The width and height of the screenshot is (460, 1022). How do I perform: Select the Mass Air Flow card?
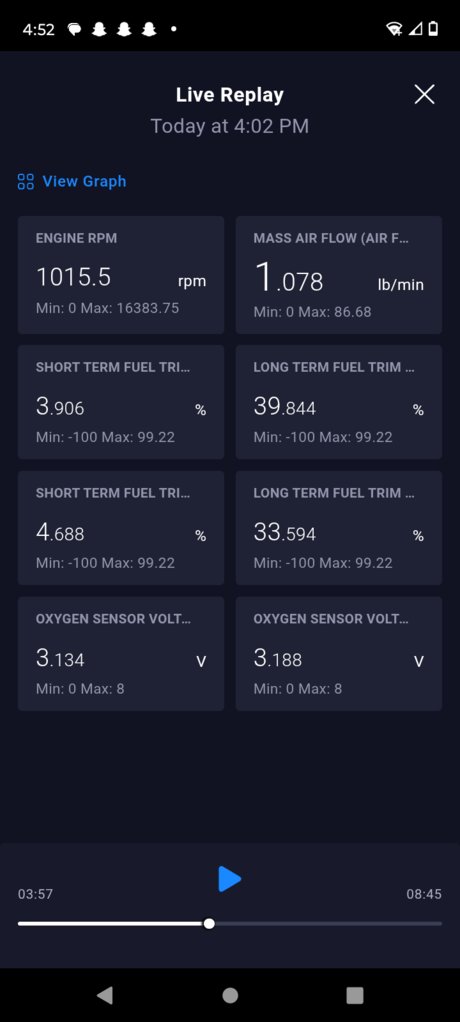click(x=339, y=275)
